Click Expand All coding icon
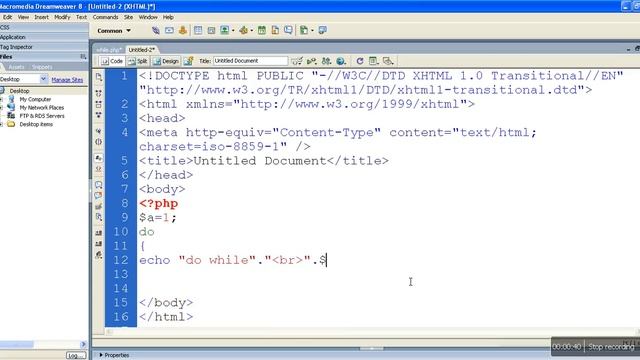 point(99,115)
